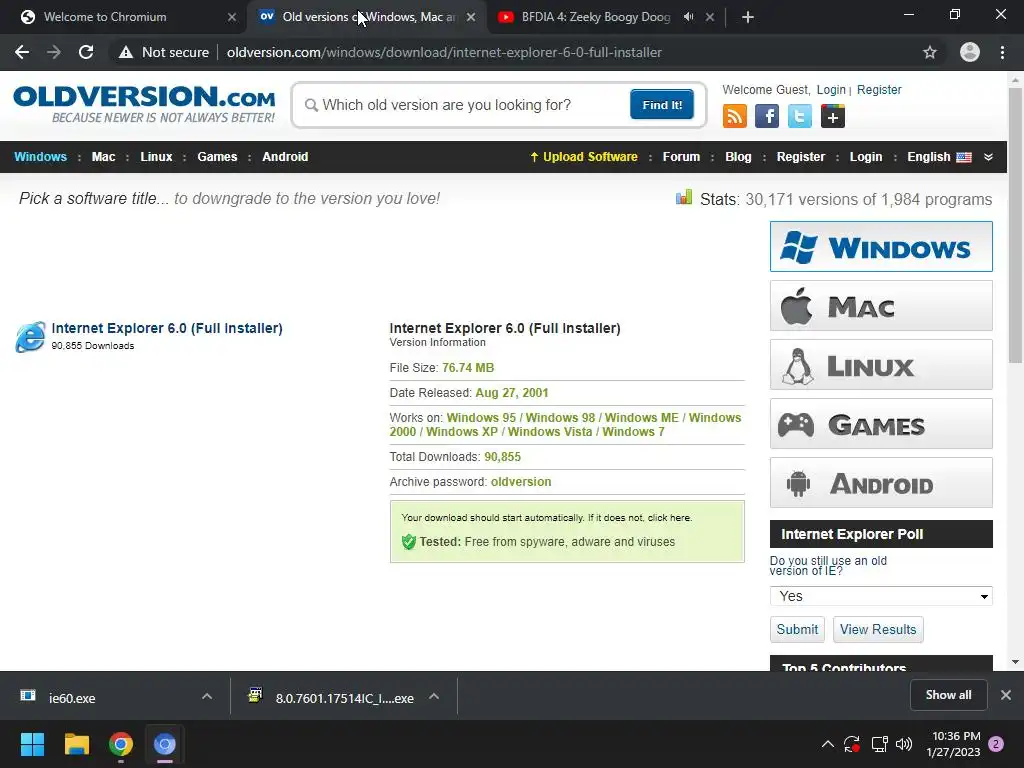Open the Windows Start button

[x=32, y=744]
